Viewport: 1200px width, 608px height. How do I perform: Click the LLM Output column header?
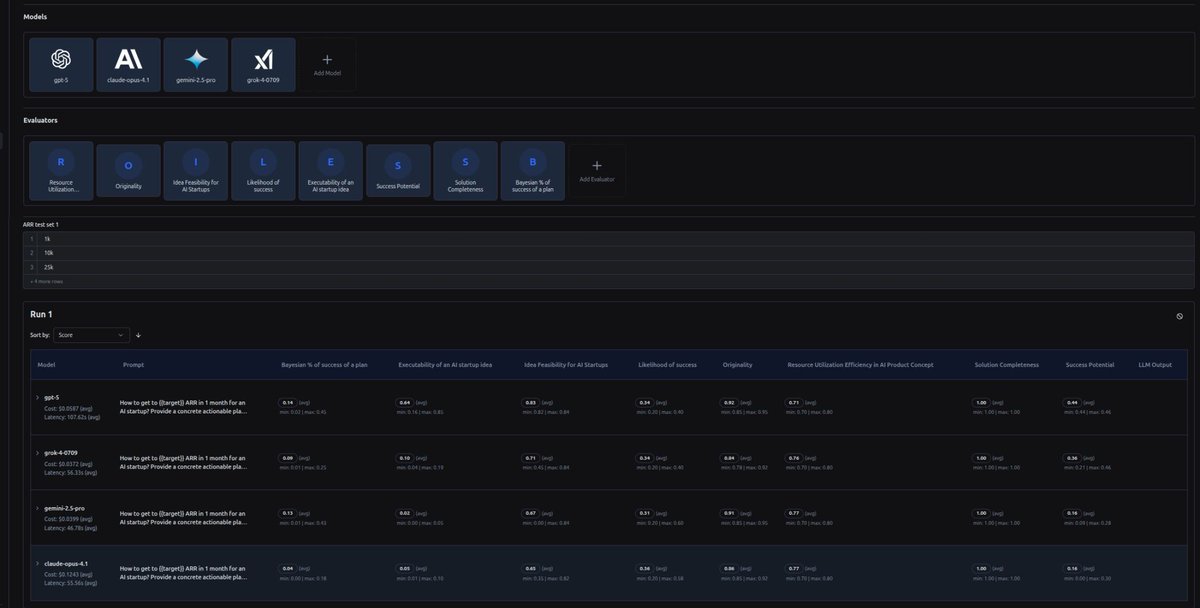(1155, 365)
